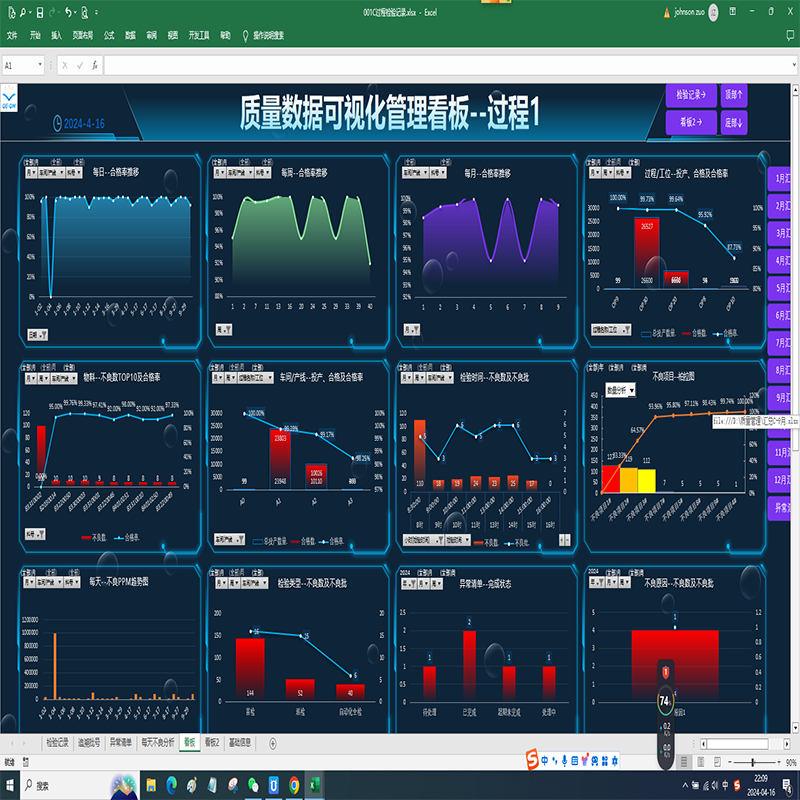Viewport: 800px width, 800px height.
Task: Click the print preview icon in quick access toolbar
Action: click(x=85, y=12)
